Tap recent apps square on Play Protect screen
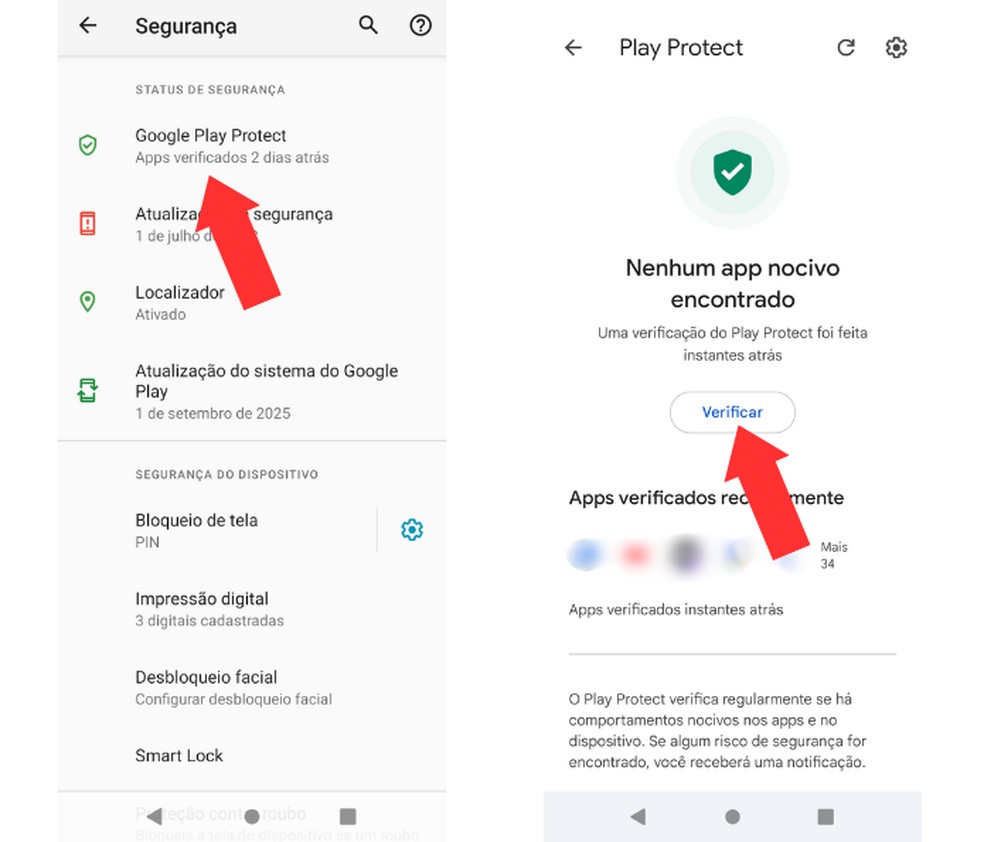Image resolution: width=984 pixels, height=842 pixels. tap(826, 816)
